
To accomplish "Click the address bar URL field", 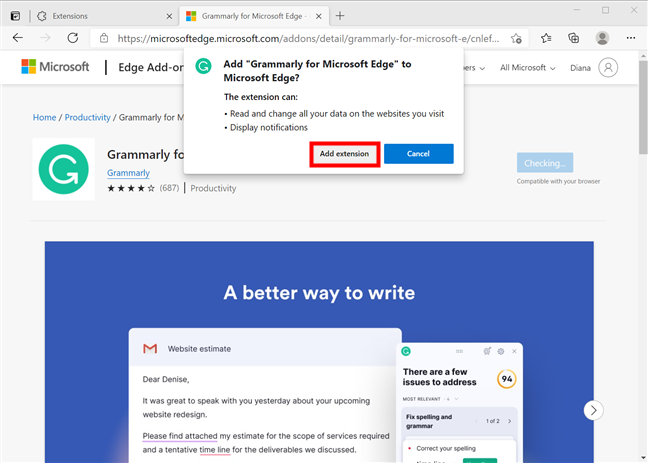I will [x=308, y=38].
